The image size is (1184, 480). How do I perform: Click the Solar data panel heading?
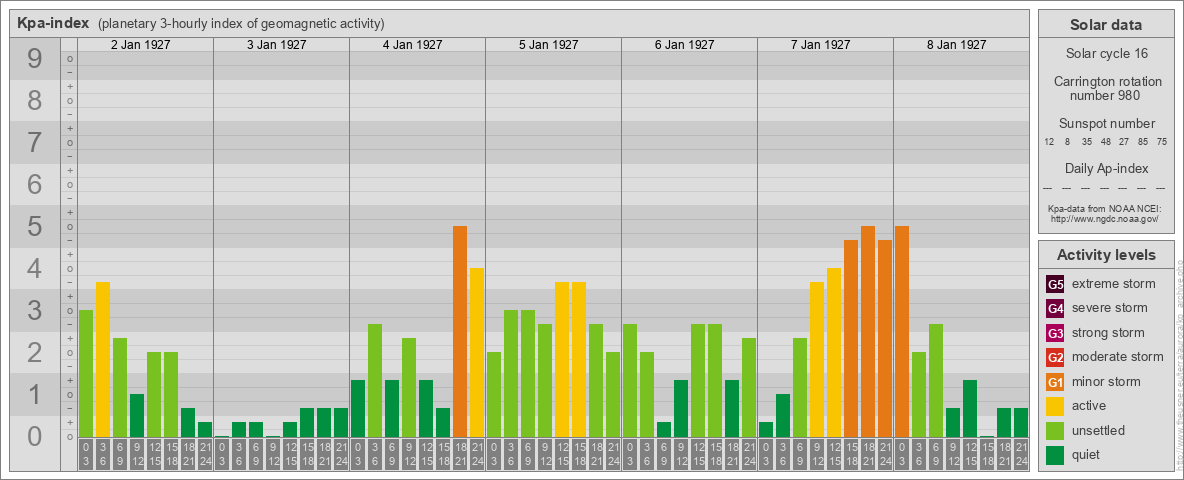click(1105, 25)
